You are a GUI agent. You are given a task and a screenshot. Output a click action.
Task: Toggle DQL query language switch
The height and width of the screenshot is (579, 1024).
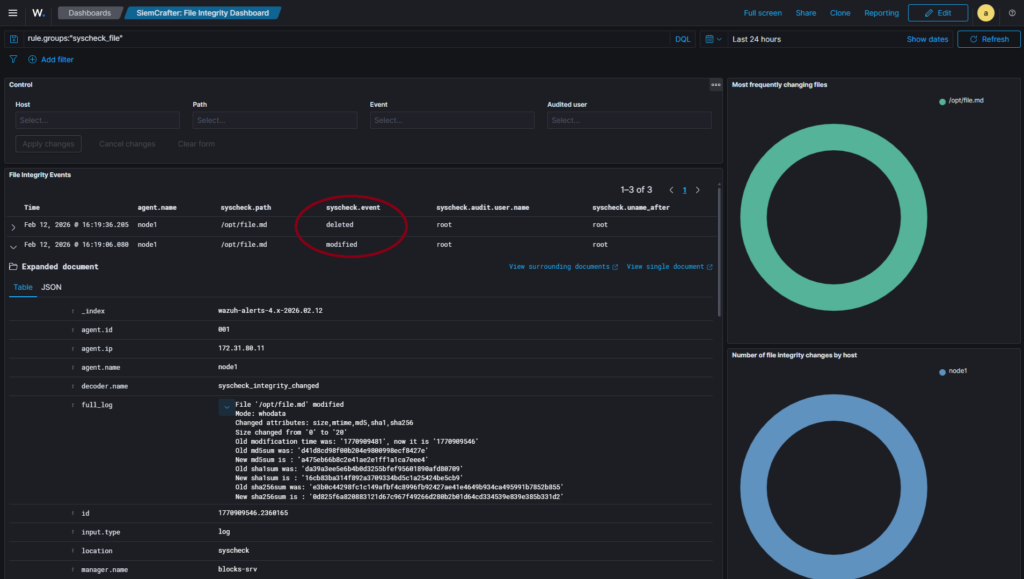[x=682, y=39]
